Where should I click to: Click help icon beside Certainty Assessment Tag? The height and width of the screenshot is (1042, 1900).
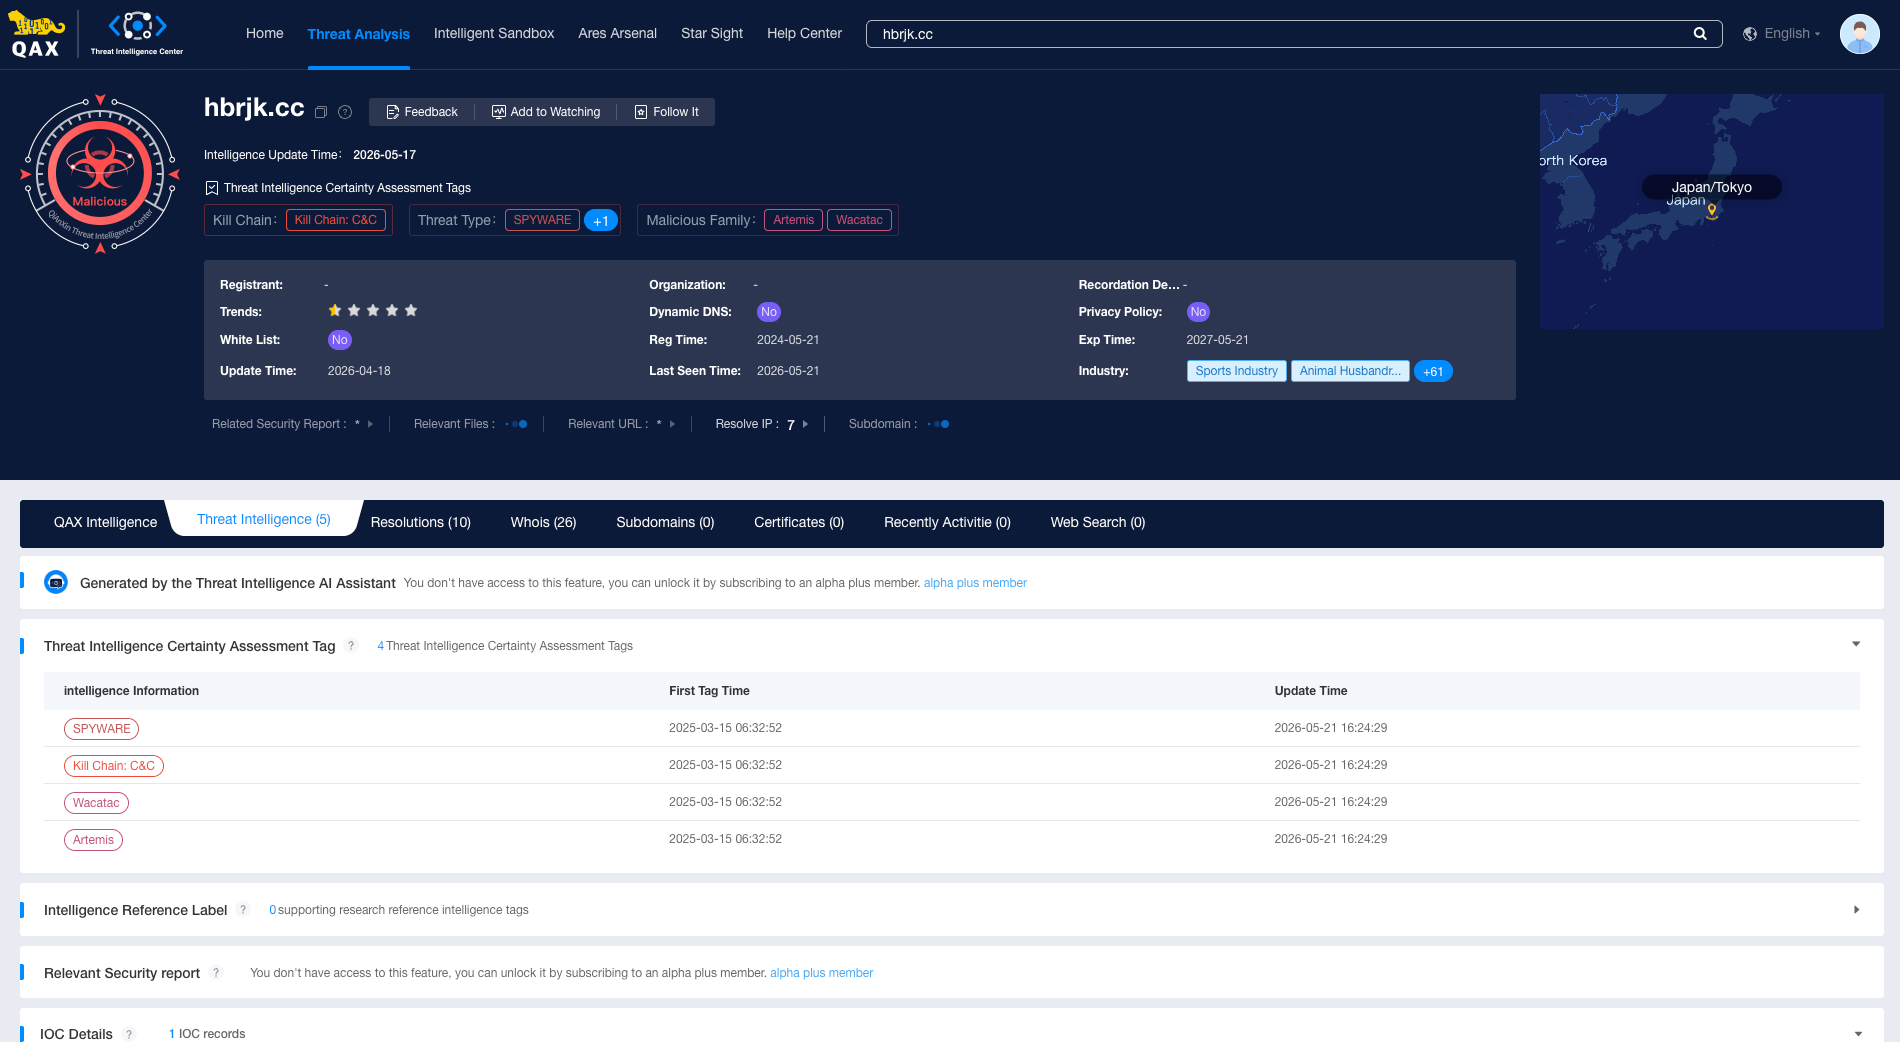[351, 646]
